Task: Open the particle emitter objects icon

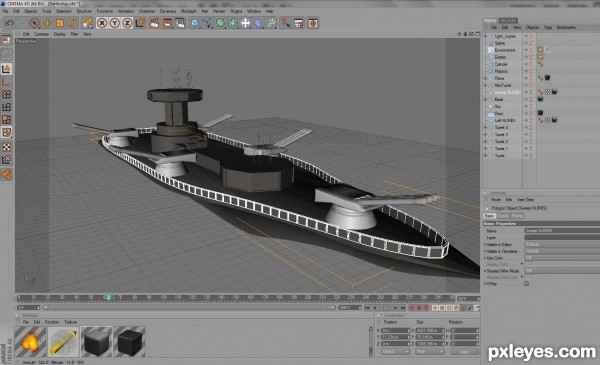Action: click(271, 23)
